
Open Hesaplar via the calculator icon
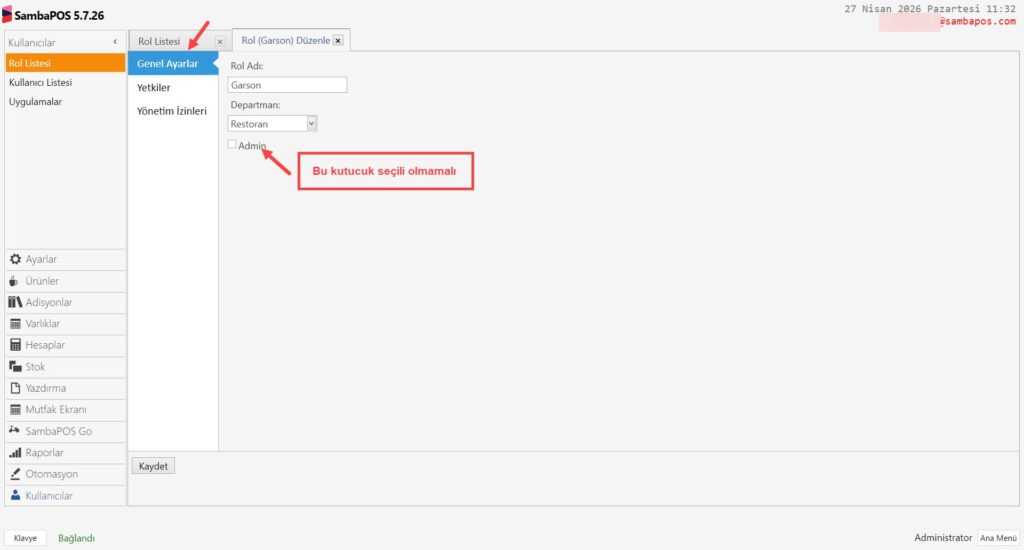coord(15,345)
